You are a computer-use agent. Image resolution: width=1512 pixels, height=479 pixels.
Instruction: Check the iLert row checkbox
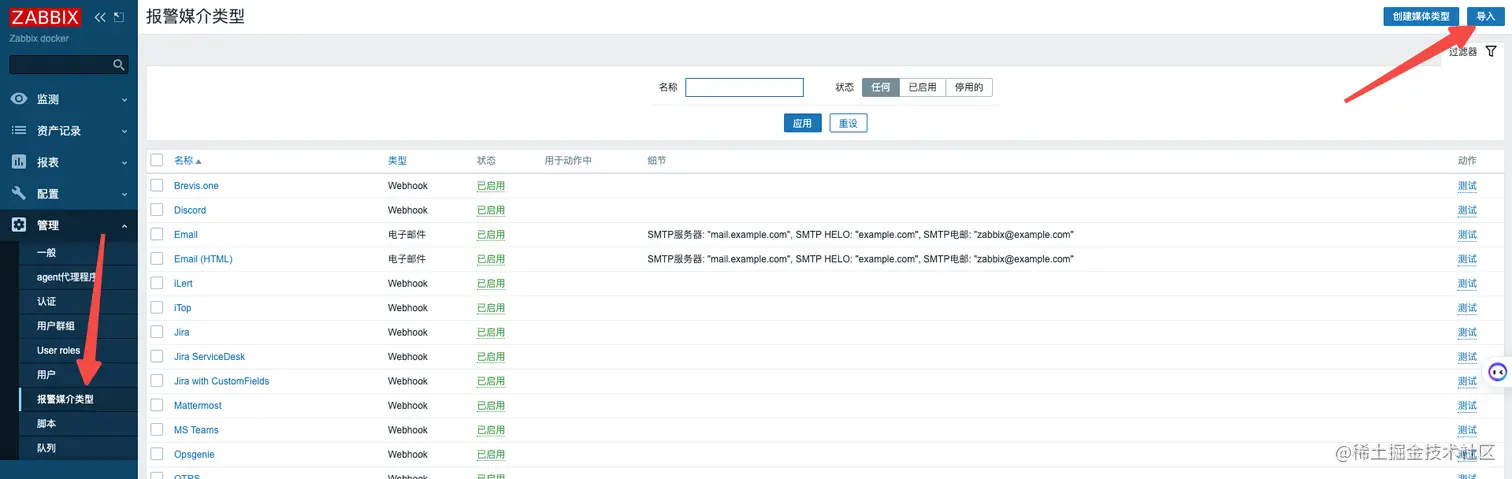(x=156, y=283)
